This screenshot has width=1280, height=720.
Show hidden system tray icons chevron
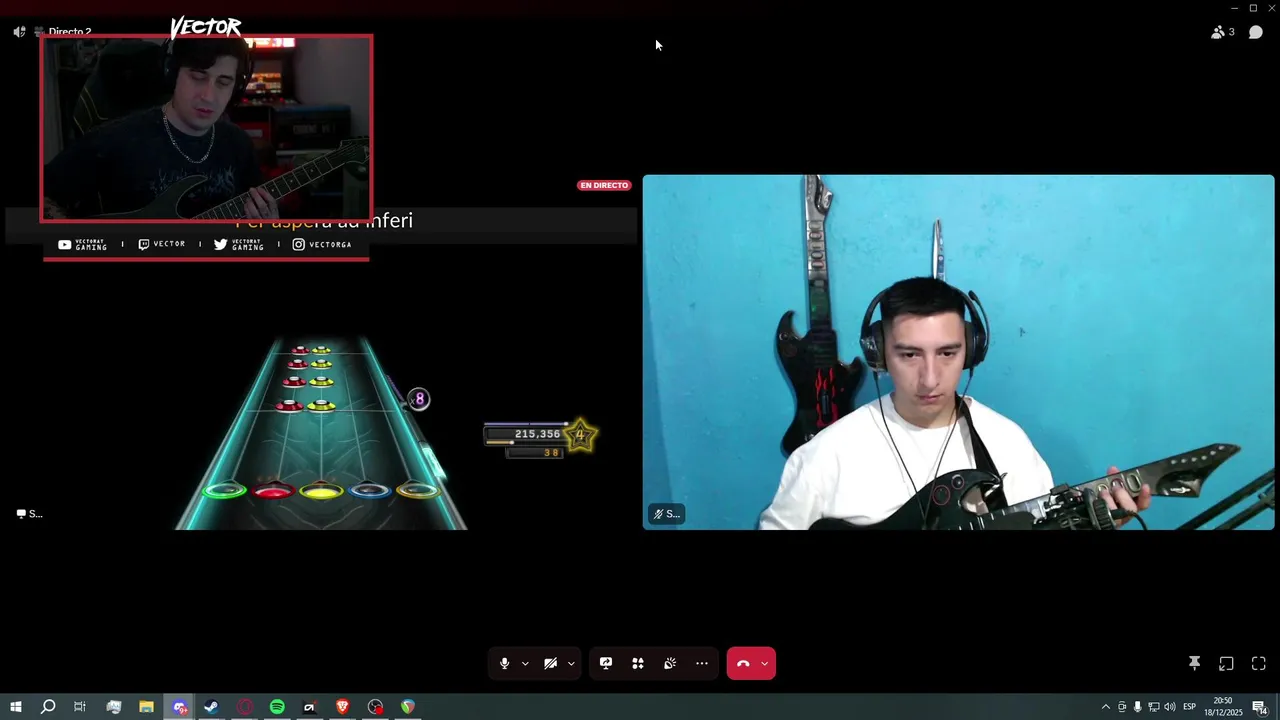pyautogui.click(x=1105, y=707)
